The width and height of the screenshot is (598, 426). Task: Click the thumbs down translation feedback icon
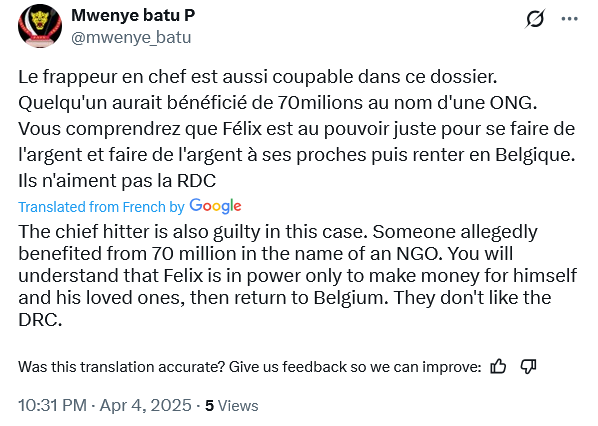529,367
